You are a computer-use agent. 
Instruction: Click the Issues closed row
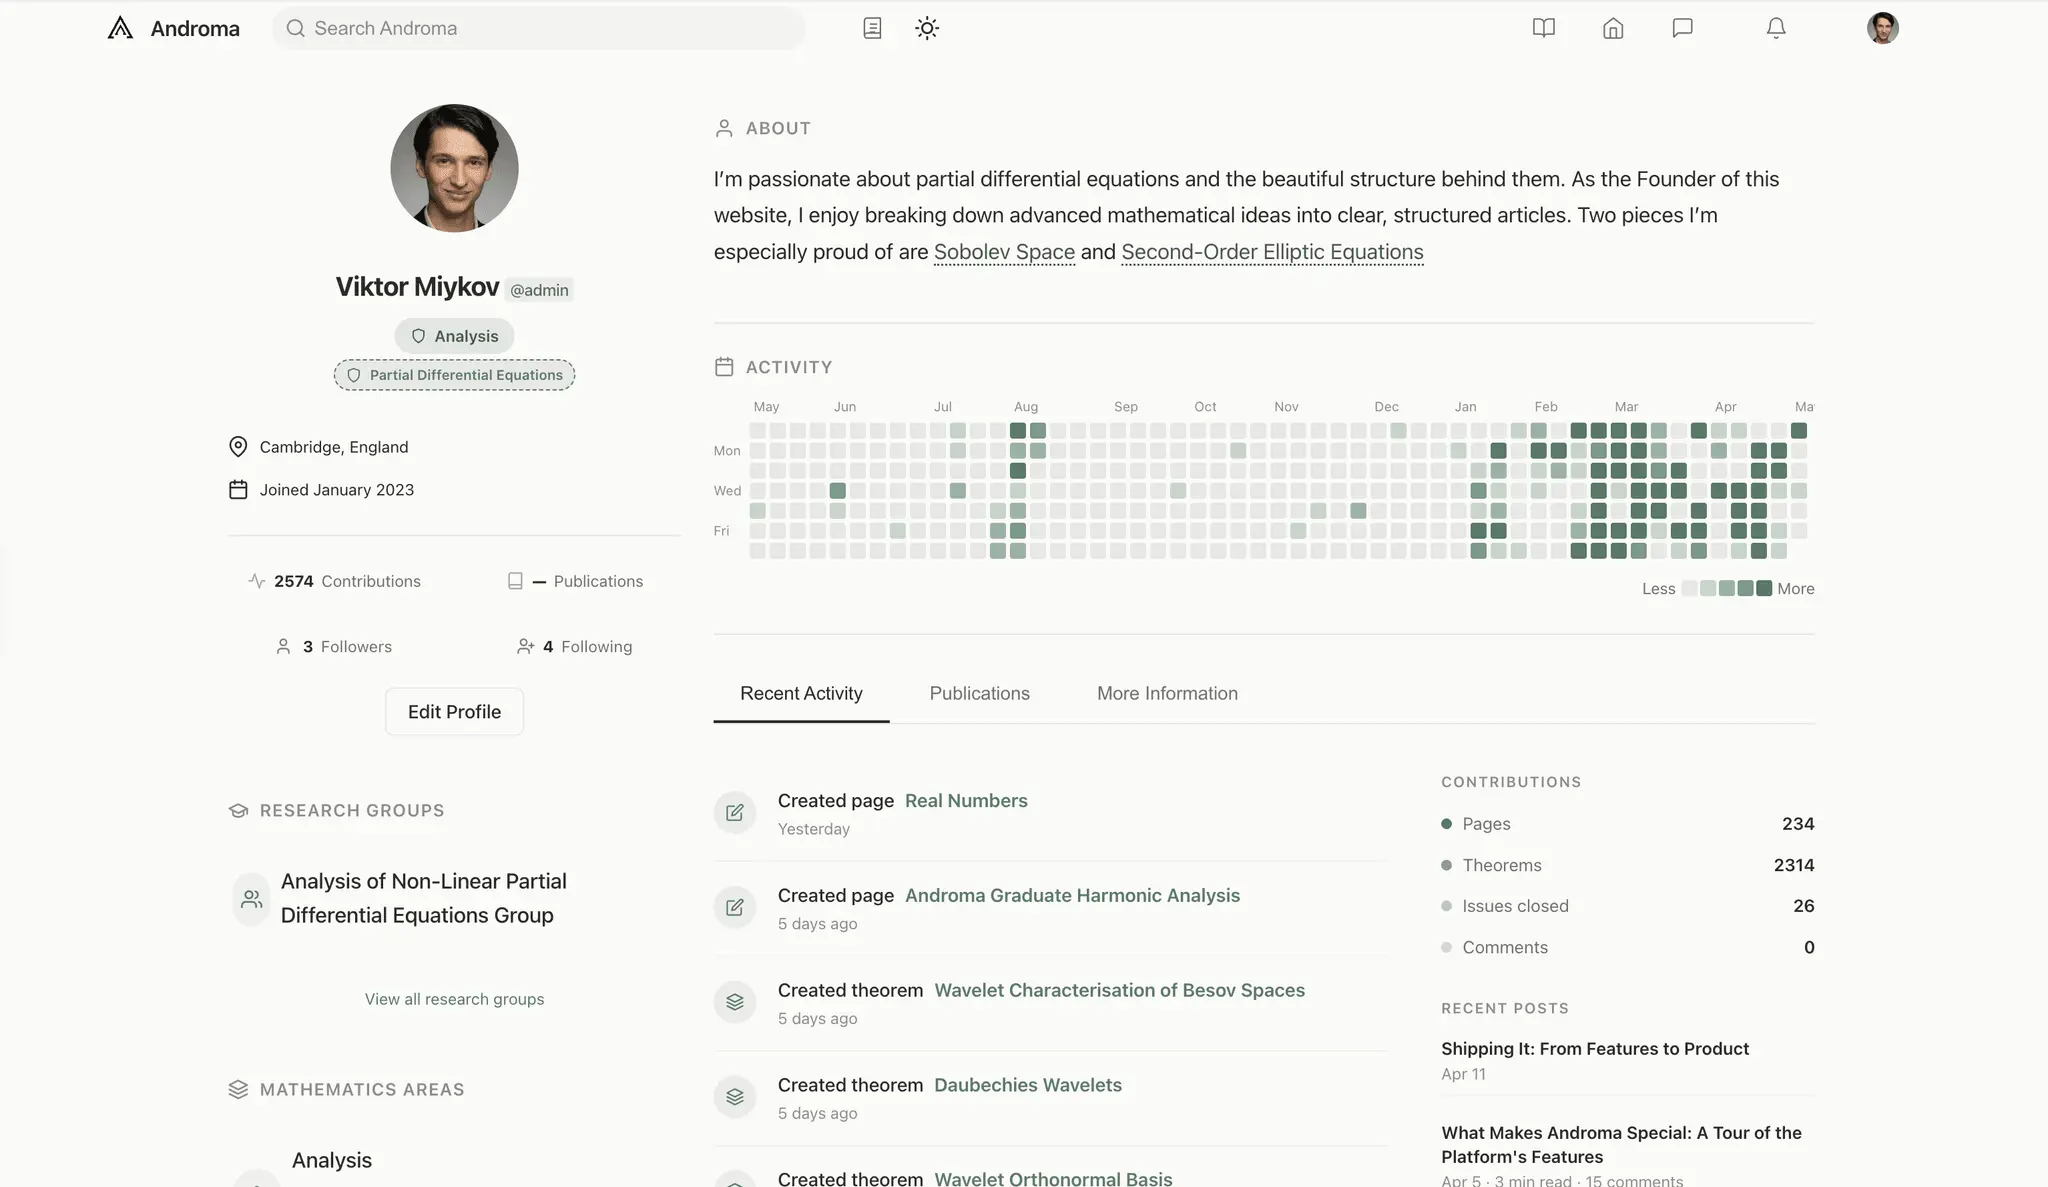pyautogui.click(x=1627, y=906)
